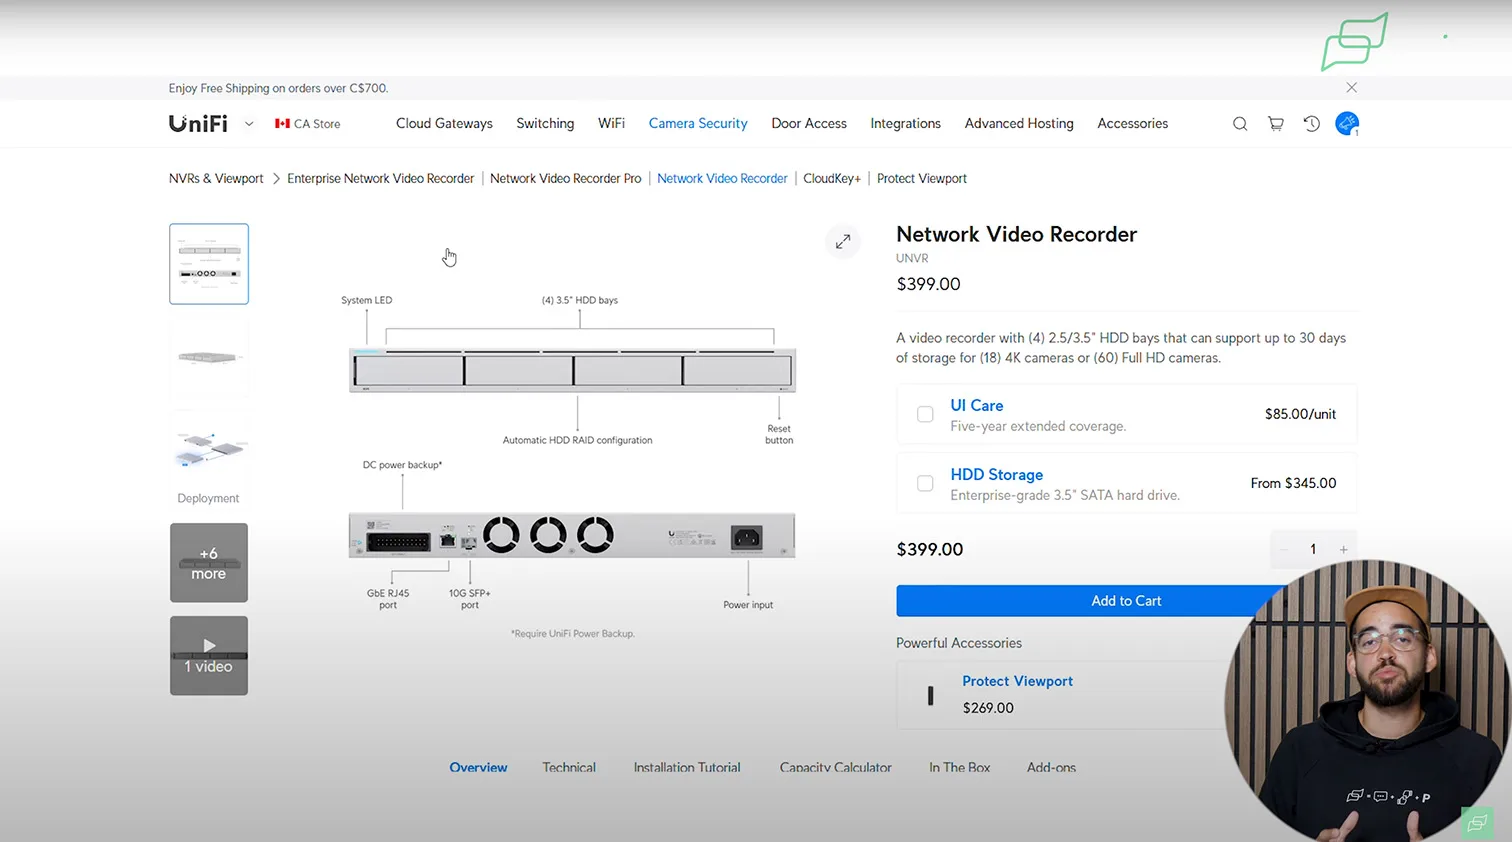The width and height of the screenshot is (1512, 842).
Task: Switch to the Technical tab
Action: click(569, 768)
